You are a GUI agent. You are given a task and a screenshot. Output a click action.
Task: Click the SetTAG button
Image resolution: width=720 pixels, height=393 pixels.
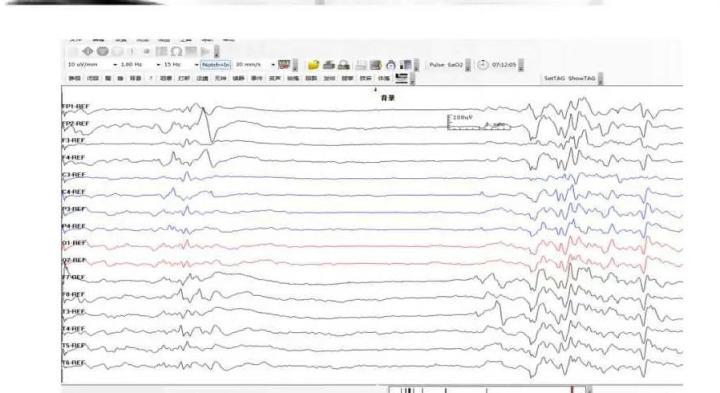554,79
